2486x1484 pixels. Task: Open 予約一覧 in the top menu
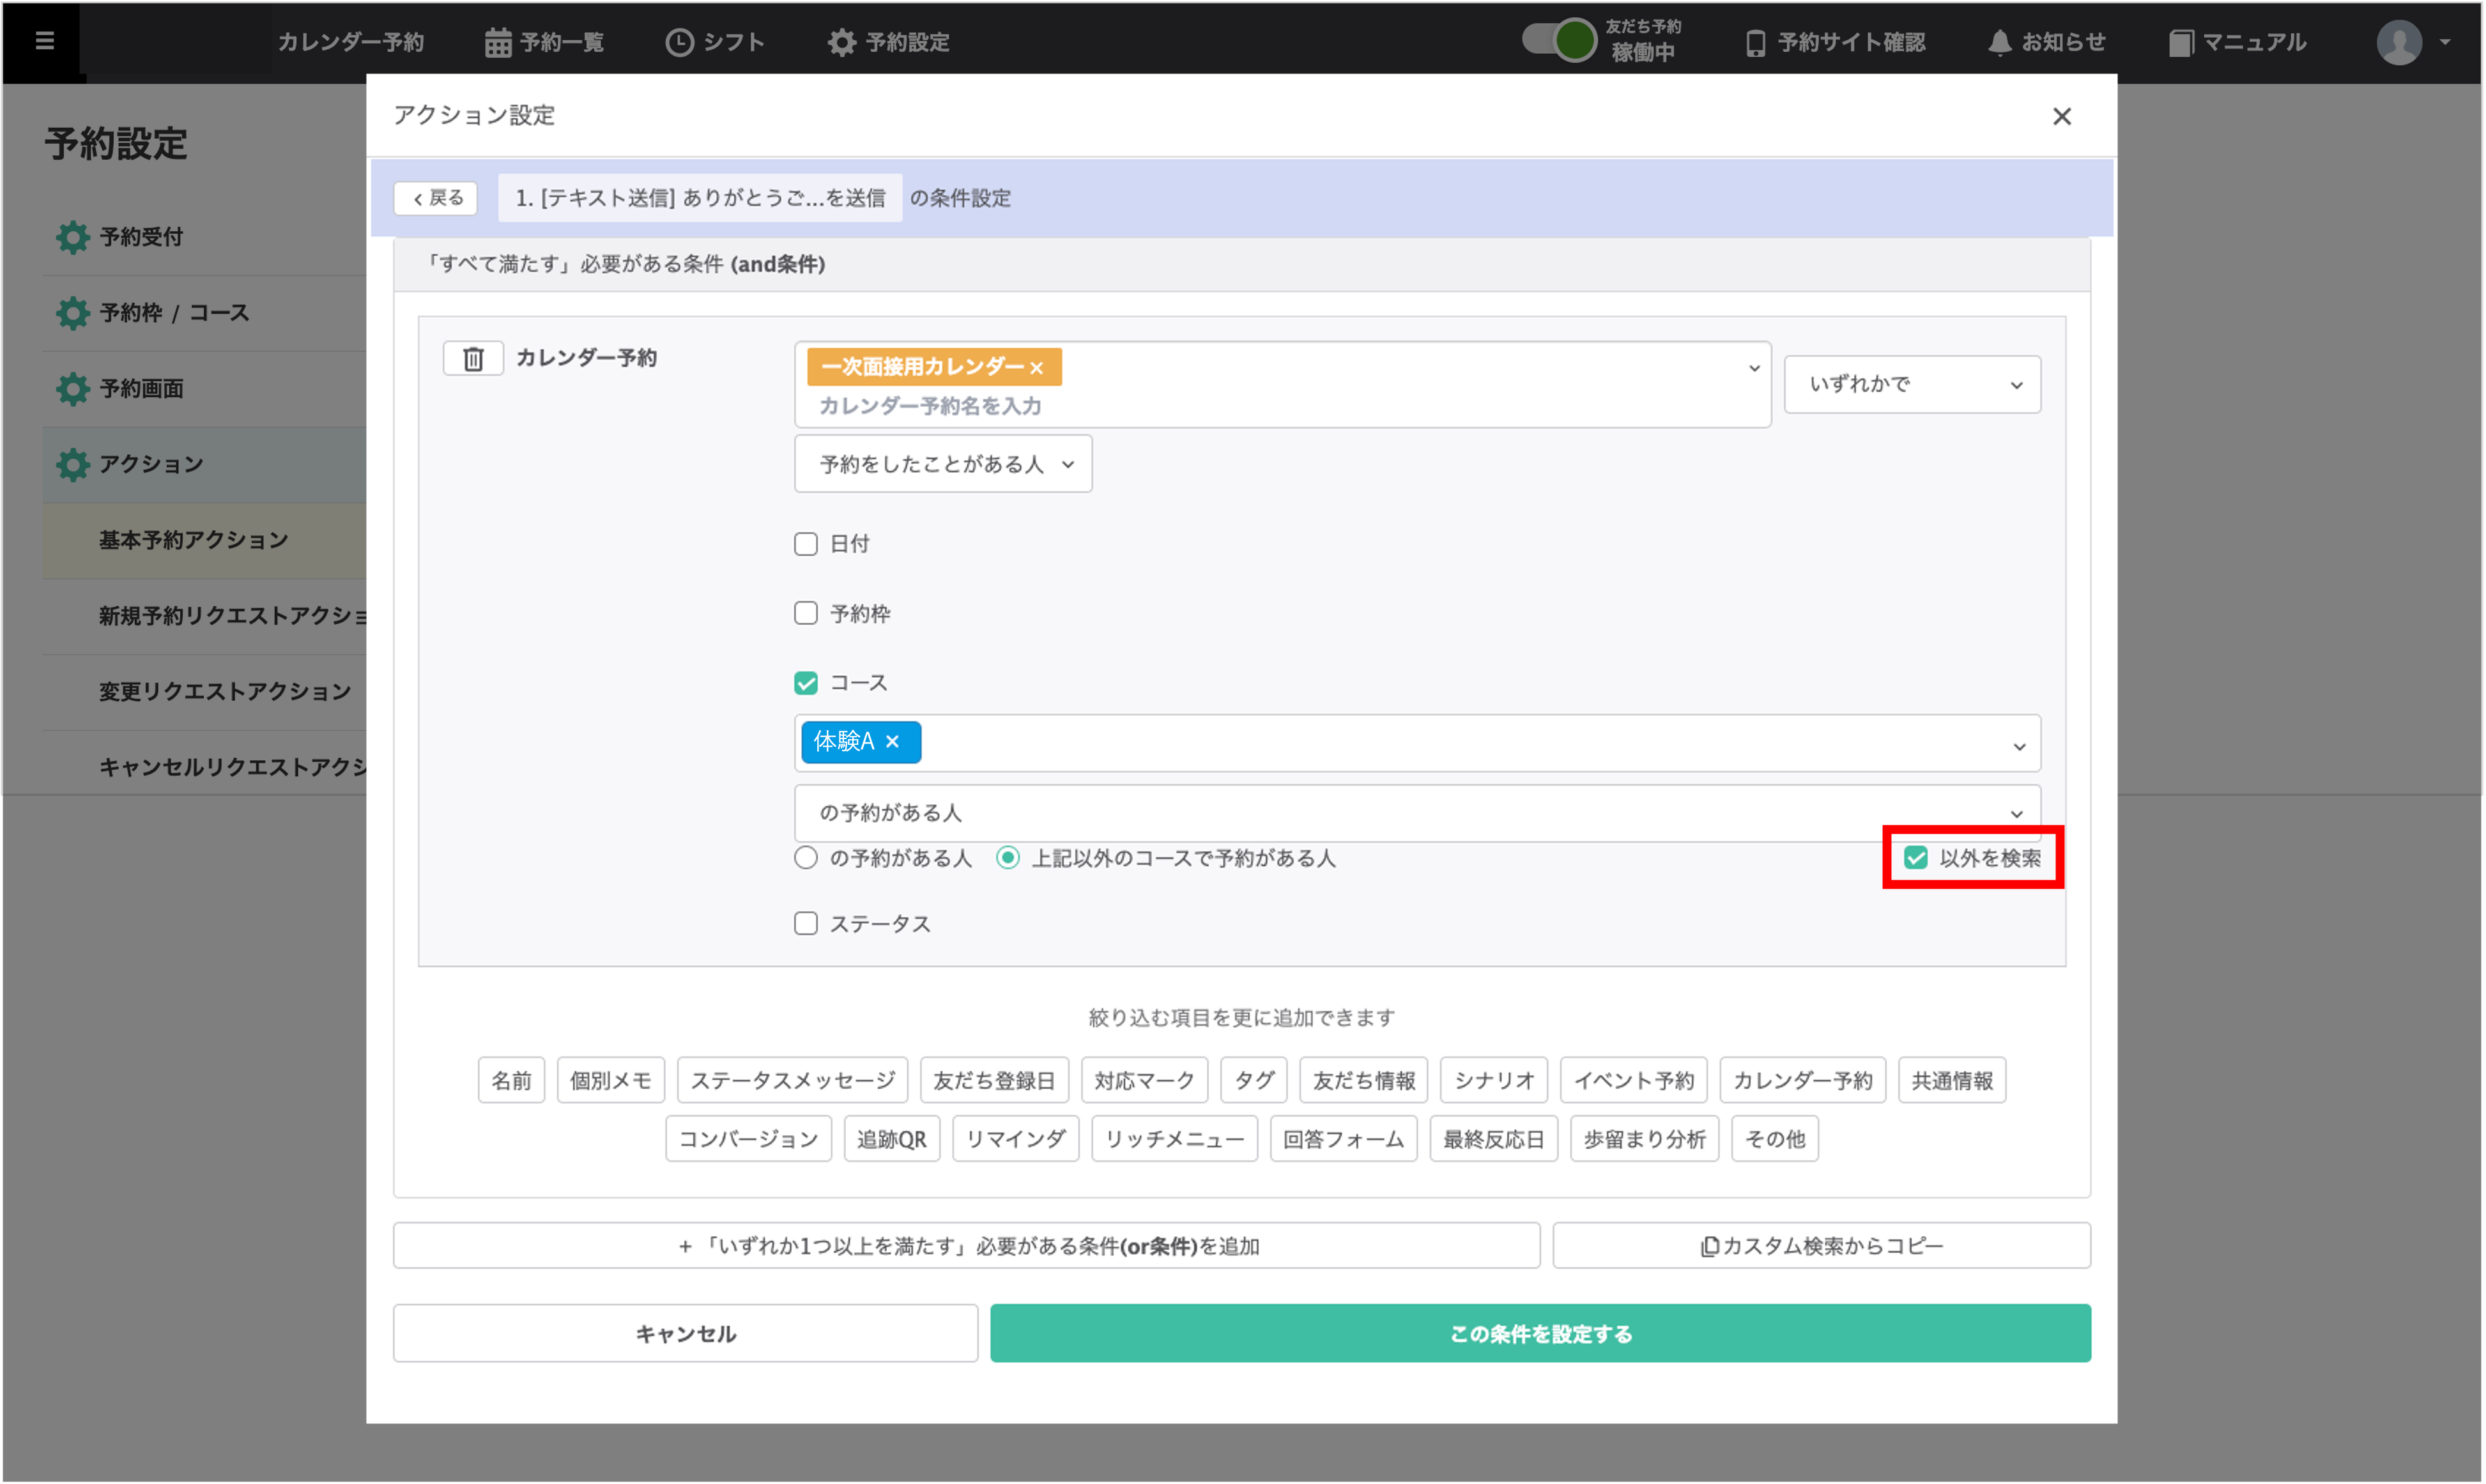click(x=544, y=42)
